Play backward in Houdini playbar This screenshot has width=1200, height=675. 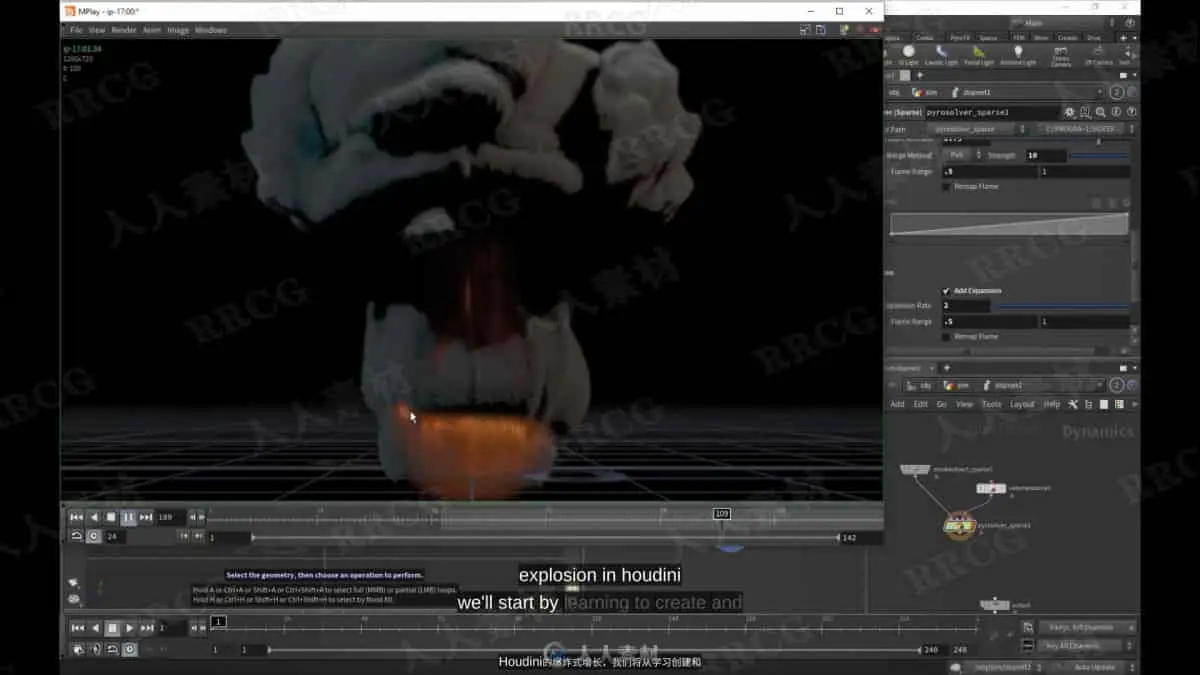click(94, 628)
